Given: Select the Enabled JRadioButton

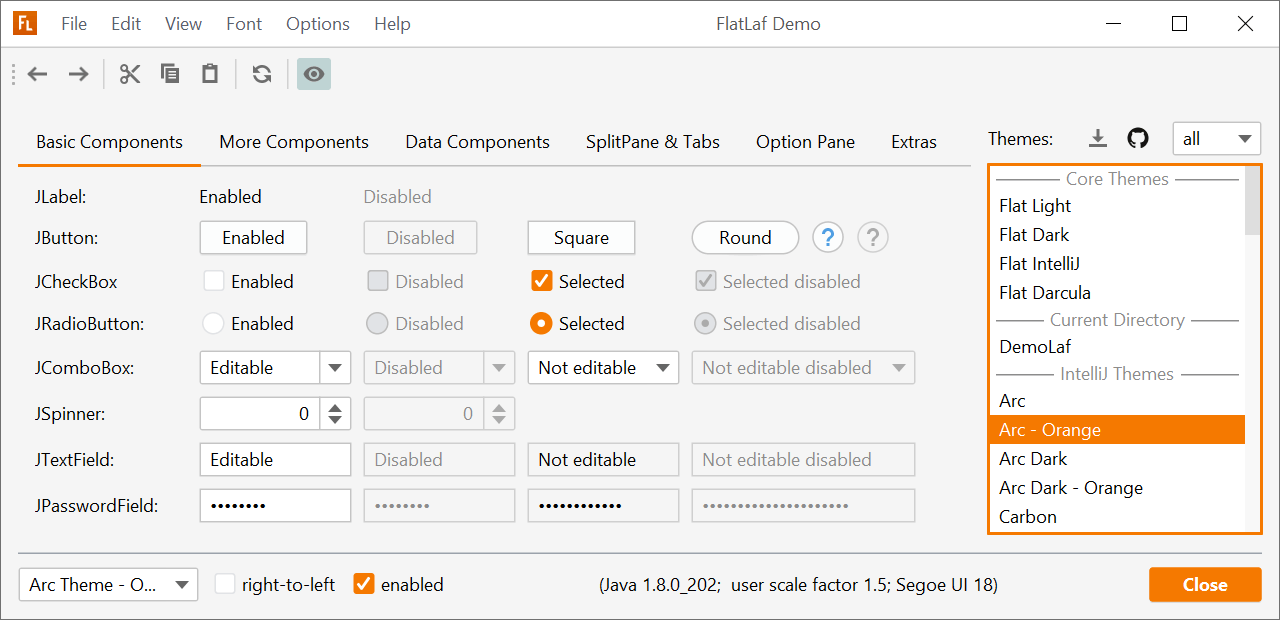Looking at the screenshot, I should click(x=213, y=323).
